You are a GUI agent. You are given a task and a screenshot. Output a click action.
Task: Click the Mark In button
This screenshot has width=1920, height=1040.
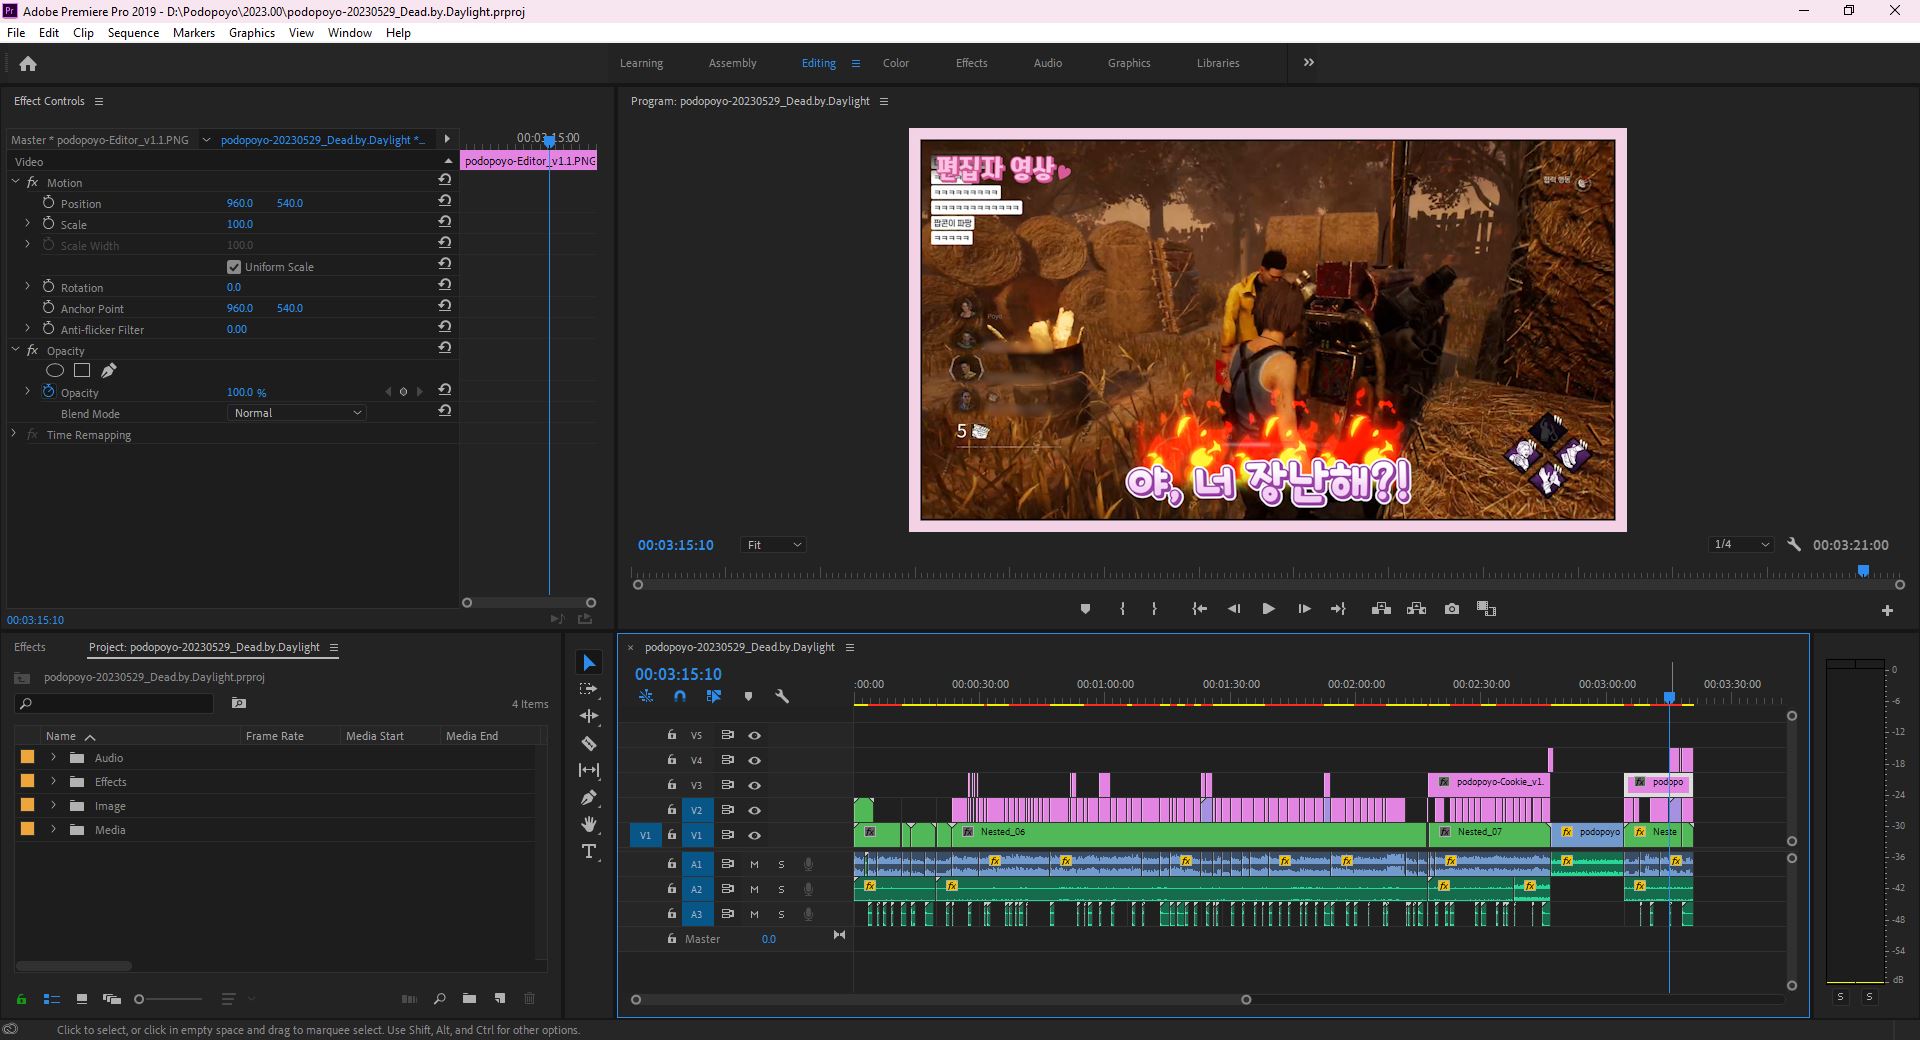[1122, 608]
